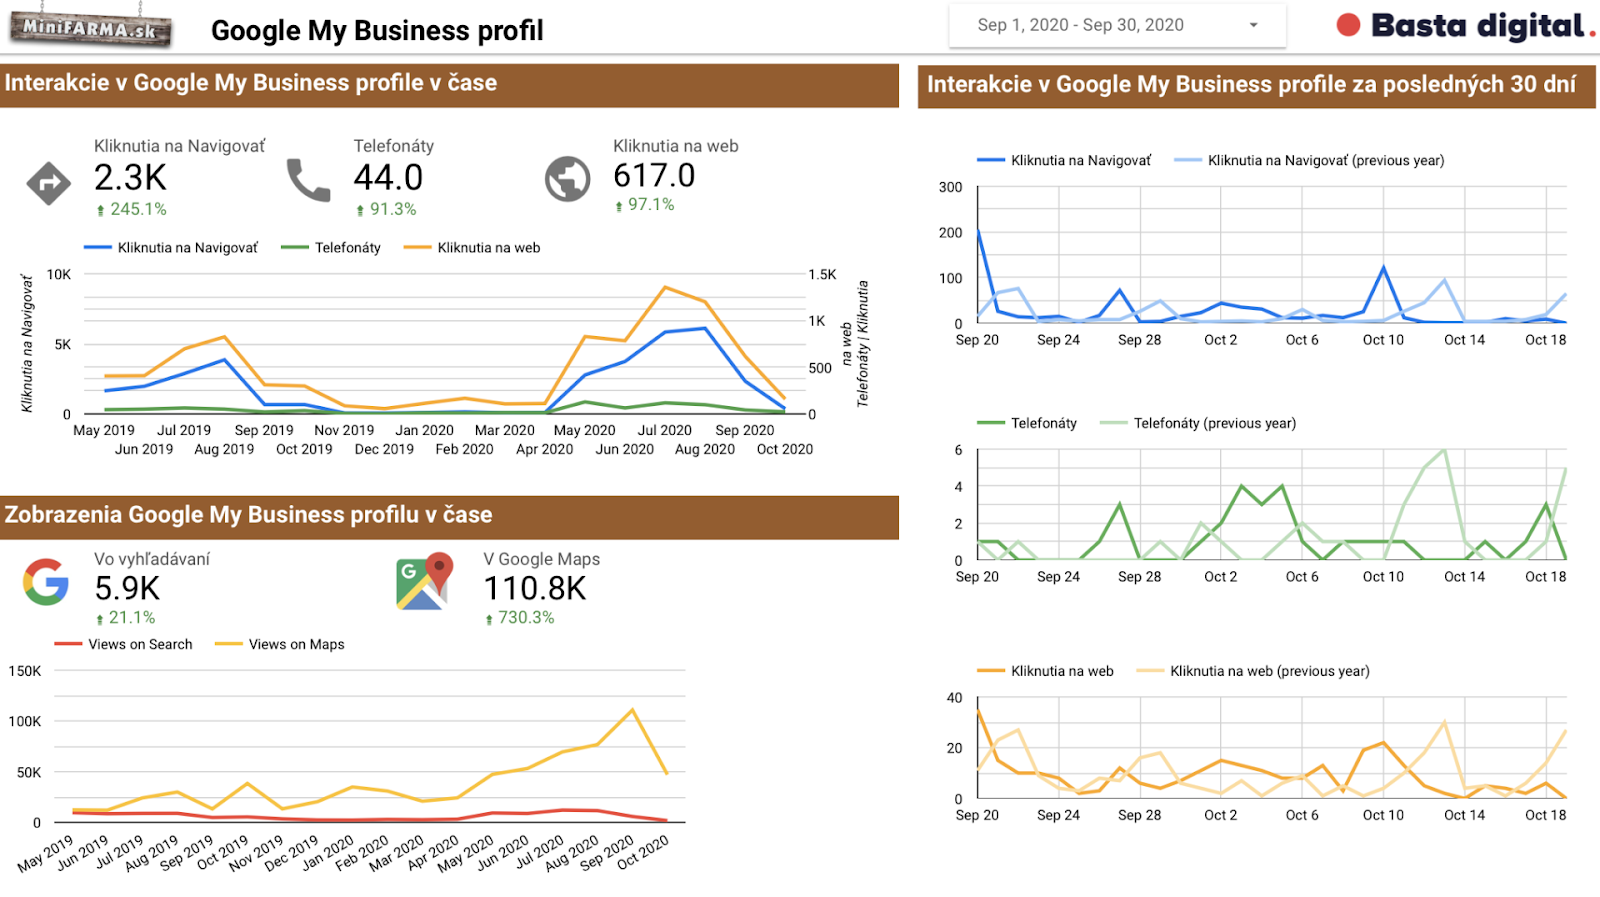Image resolution: width=1600 pixels, height=897 pixels.
Task: Click the 150K axis label on views chart
Action: (25, 672)
